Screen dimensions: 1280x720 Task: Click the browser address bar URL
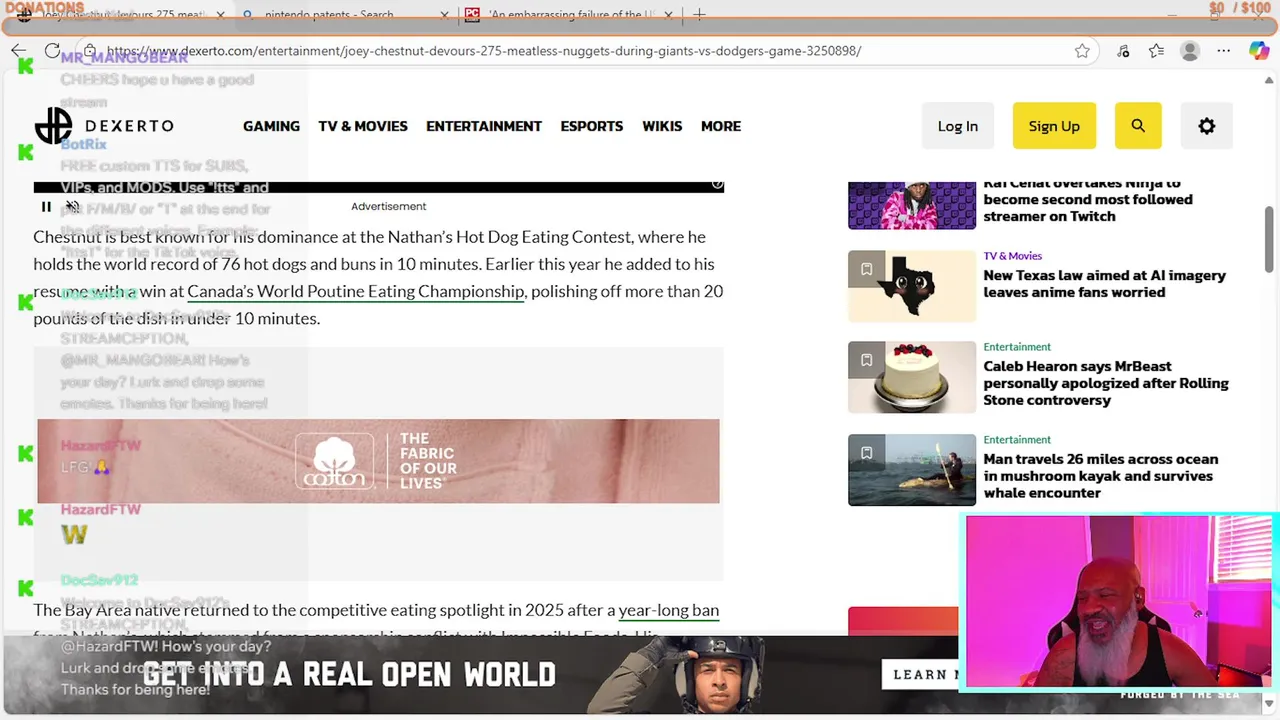(484, 51)
